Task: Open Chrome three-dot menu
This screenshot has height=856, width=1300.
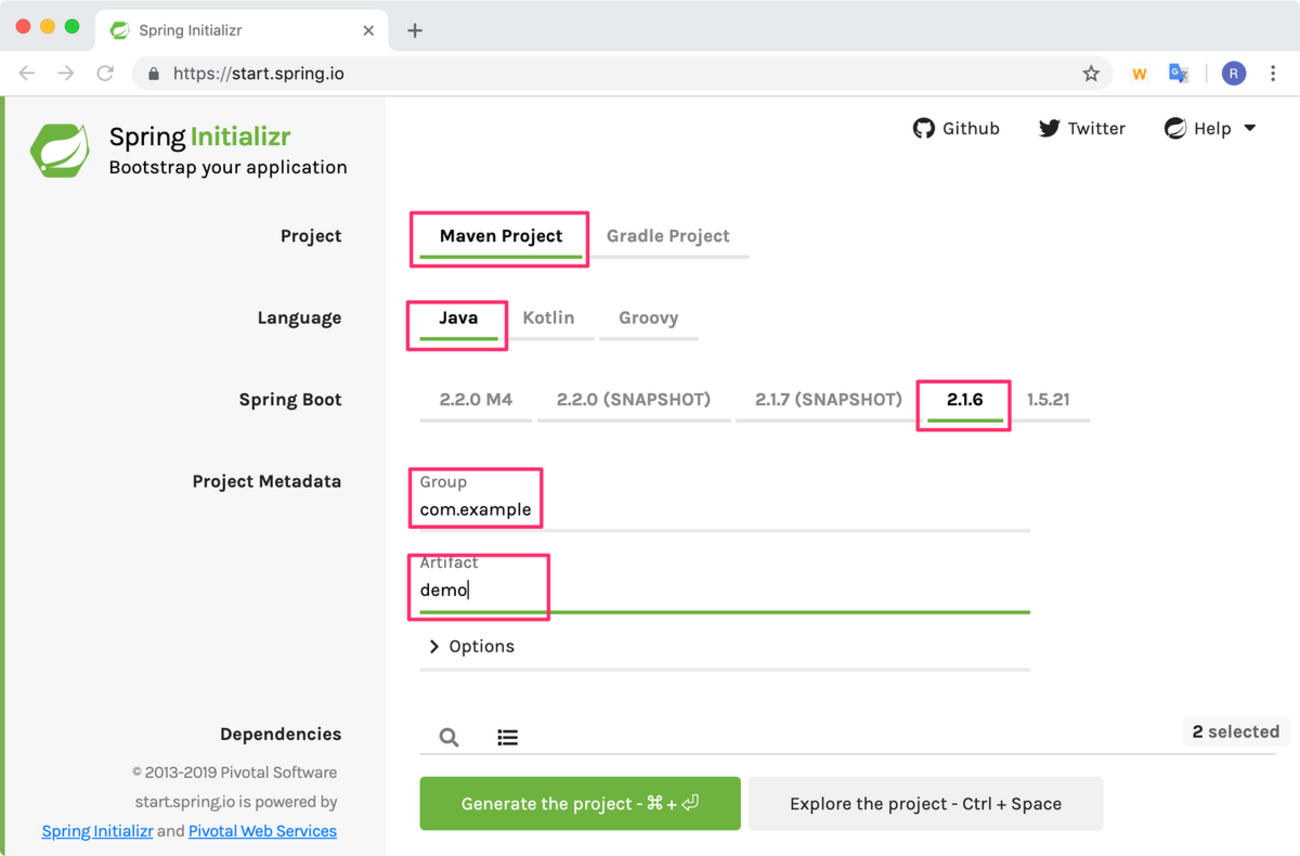Action: pos(1273,73)
